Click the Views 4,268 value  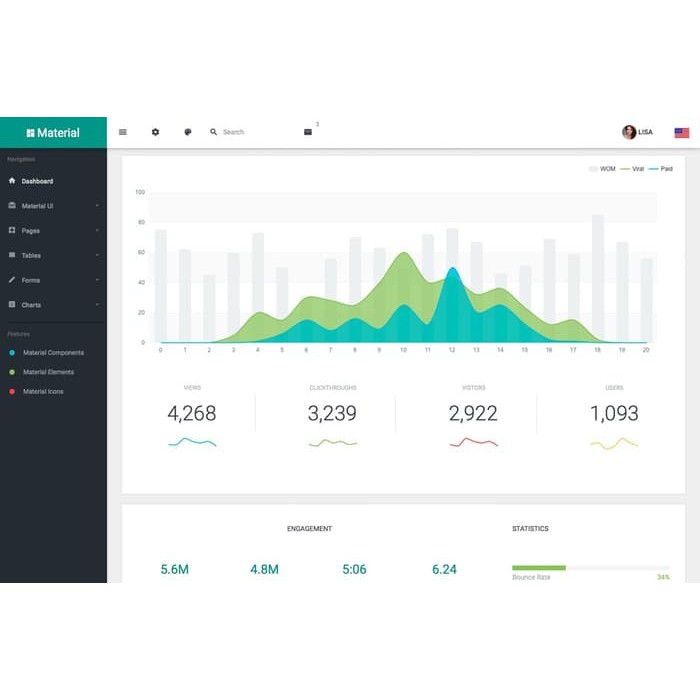pos(192,413)
